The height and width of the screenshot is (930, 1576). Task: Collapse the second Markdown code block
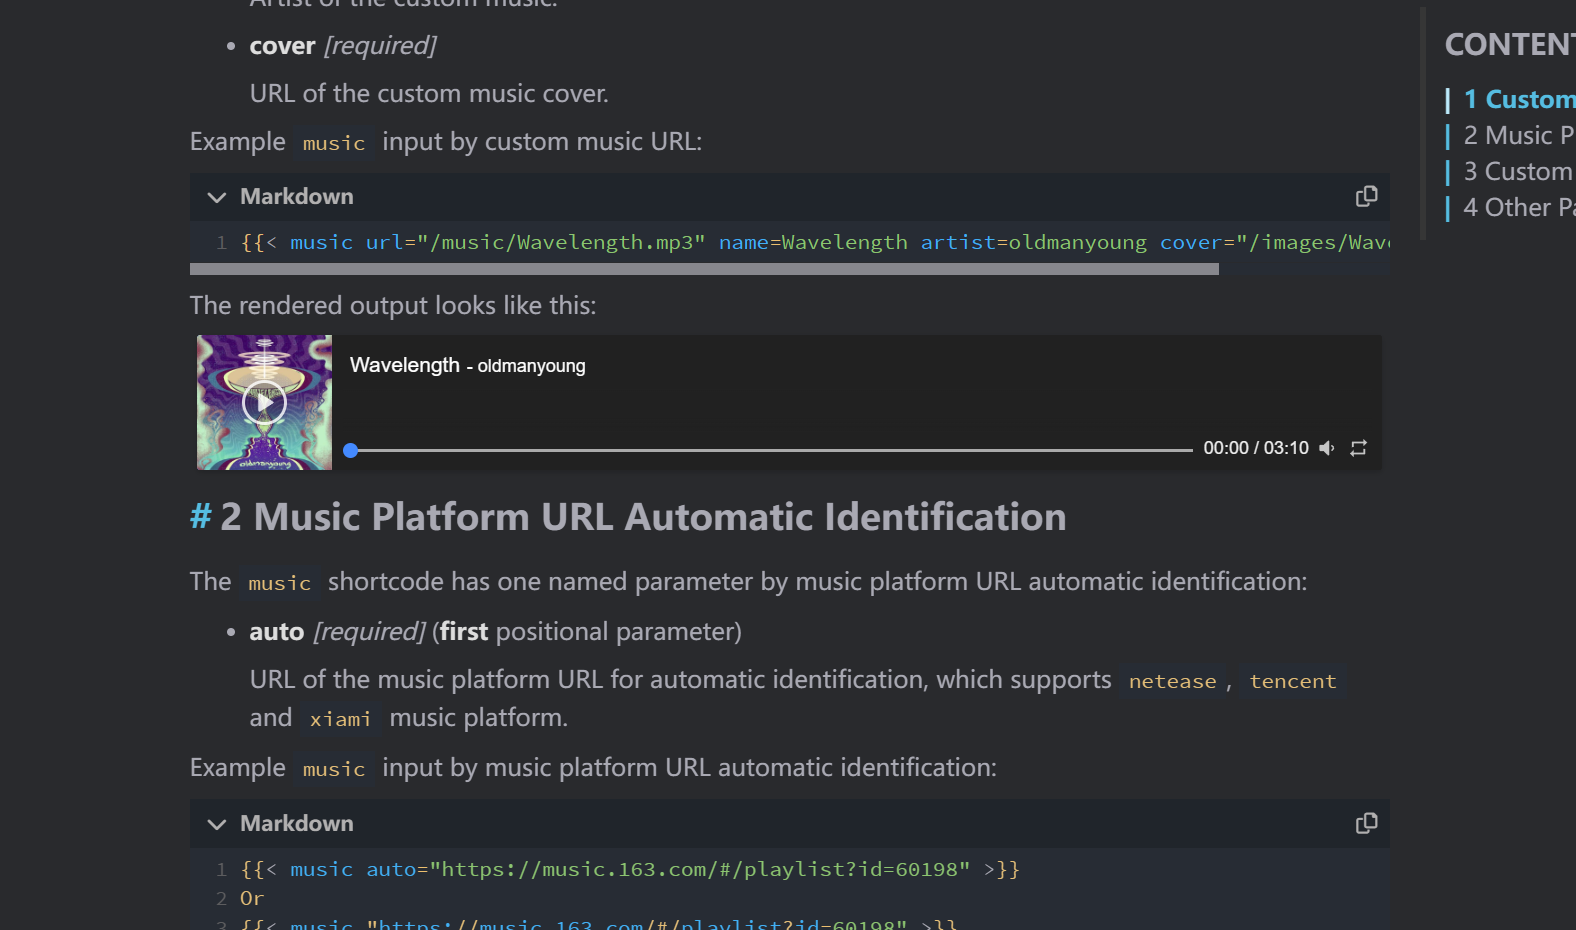(x=216, y=824)
